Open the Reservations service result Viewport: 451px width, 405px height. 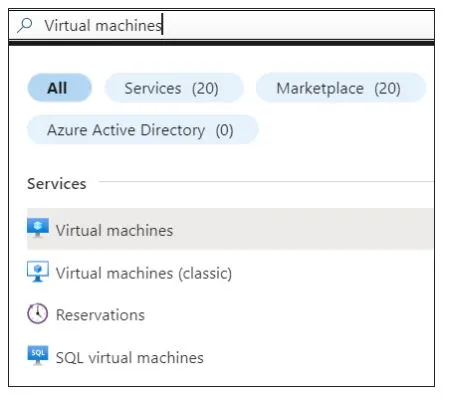[230, 314]
